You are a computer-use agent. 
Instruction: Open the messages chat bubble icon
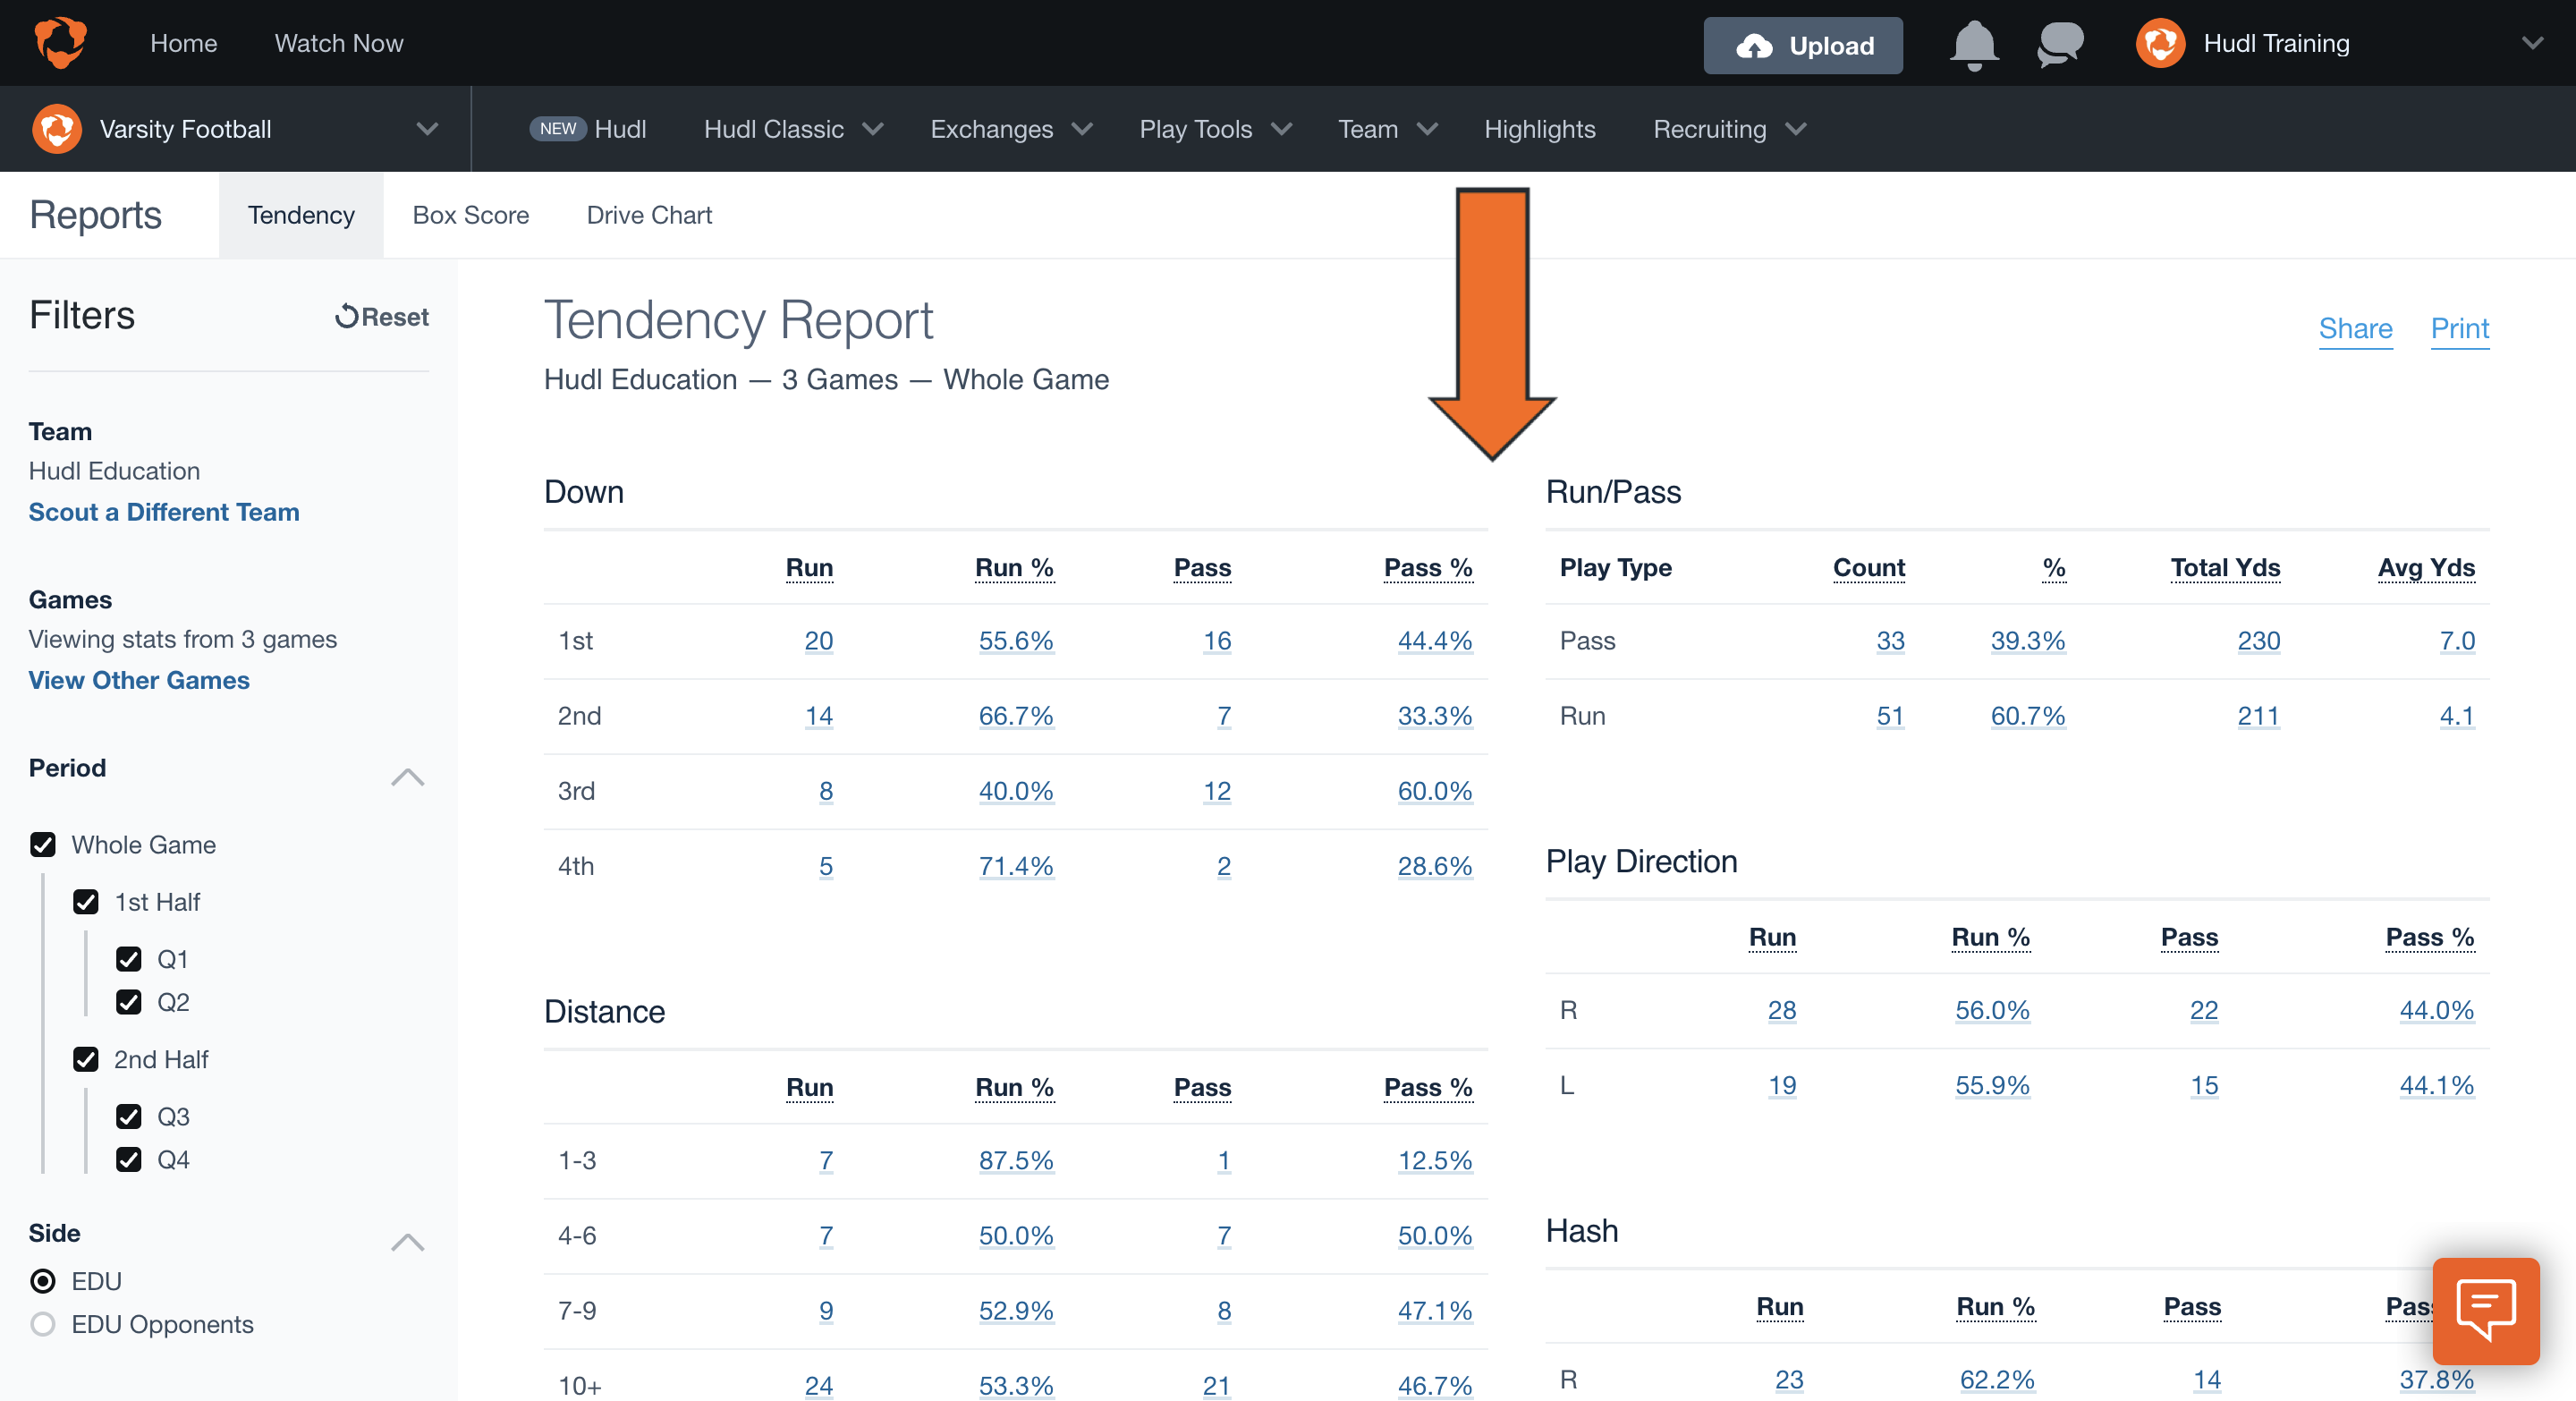tap(2059, 45)
